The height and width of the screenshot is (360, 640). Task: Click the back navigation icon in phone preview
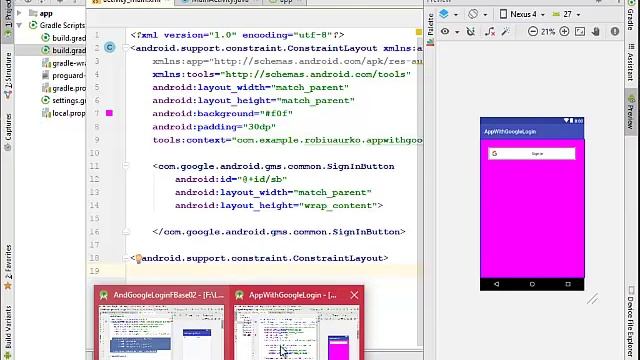(x=497, y=284)
